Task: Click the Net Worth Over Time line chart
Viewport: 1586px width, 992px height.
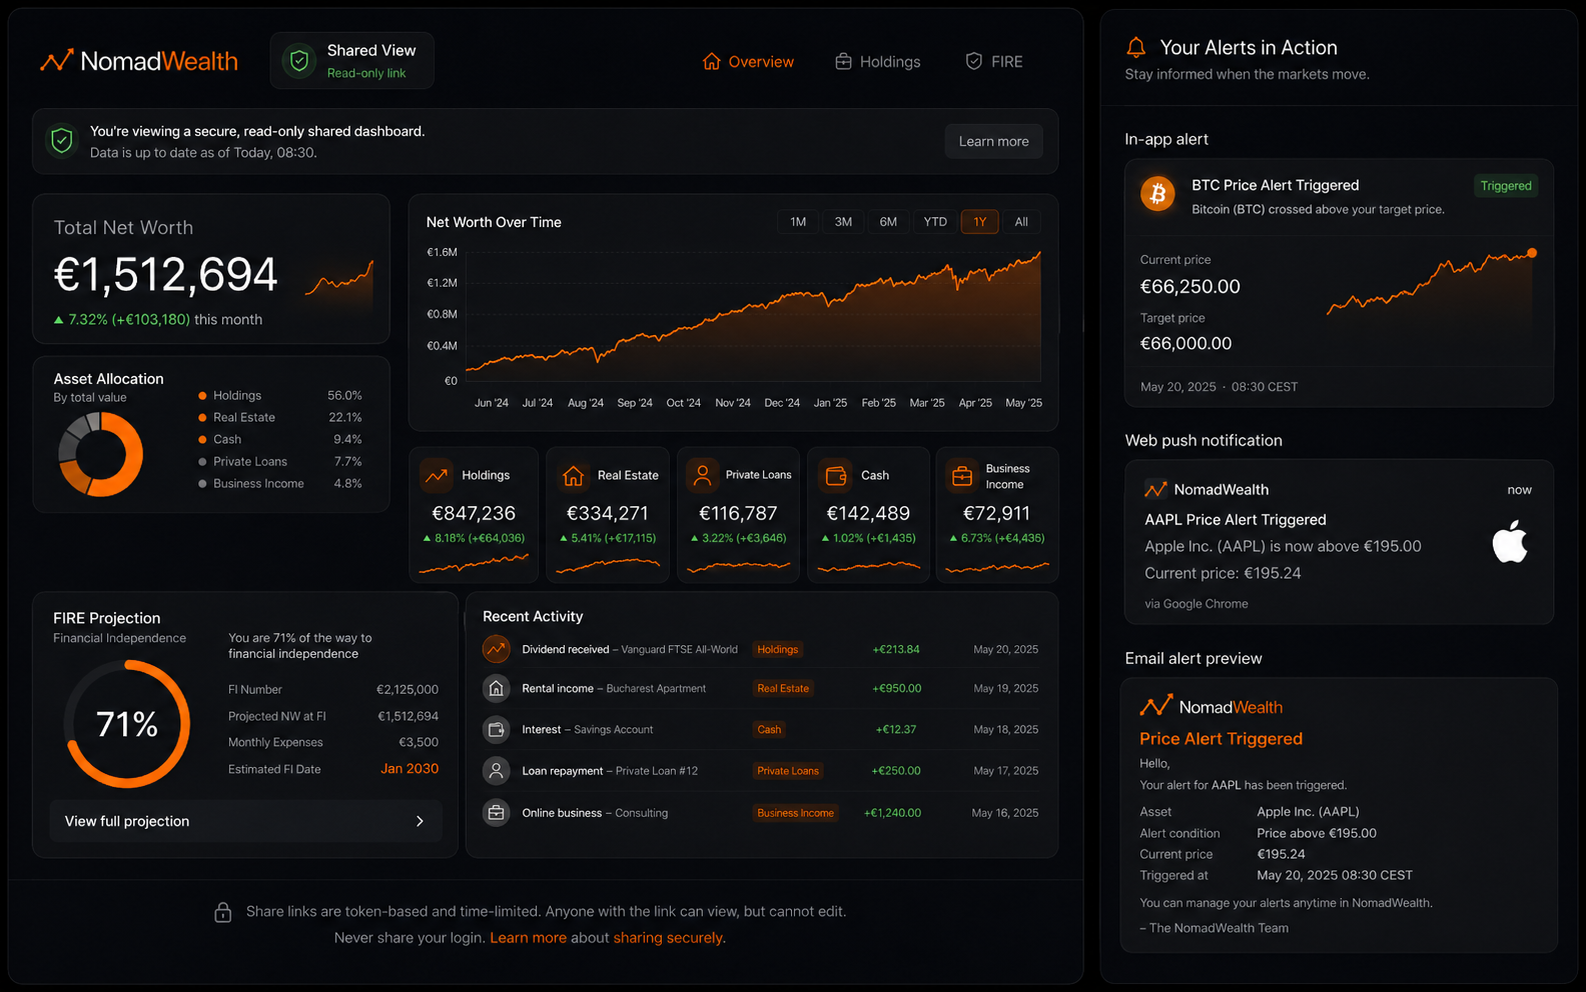Action: (753, 316)
